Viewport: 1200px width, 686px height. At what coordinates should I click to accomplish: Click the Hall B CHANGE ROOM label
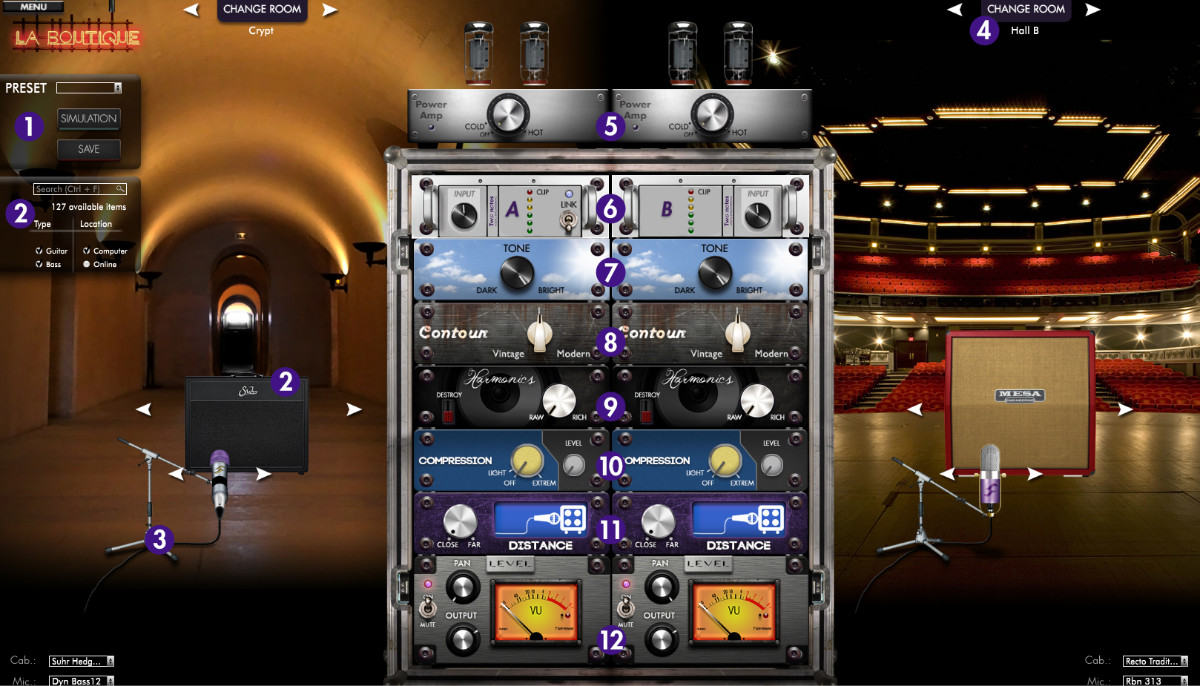pos(1026,10)
